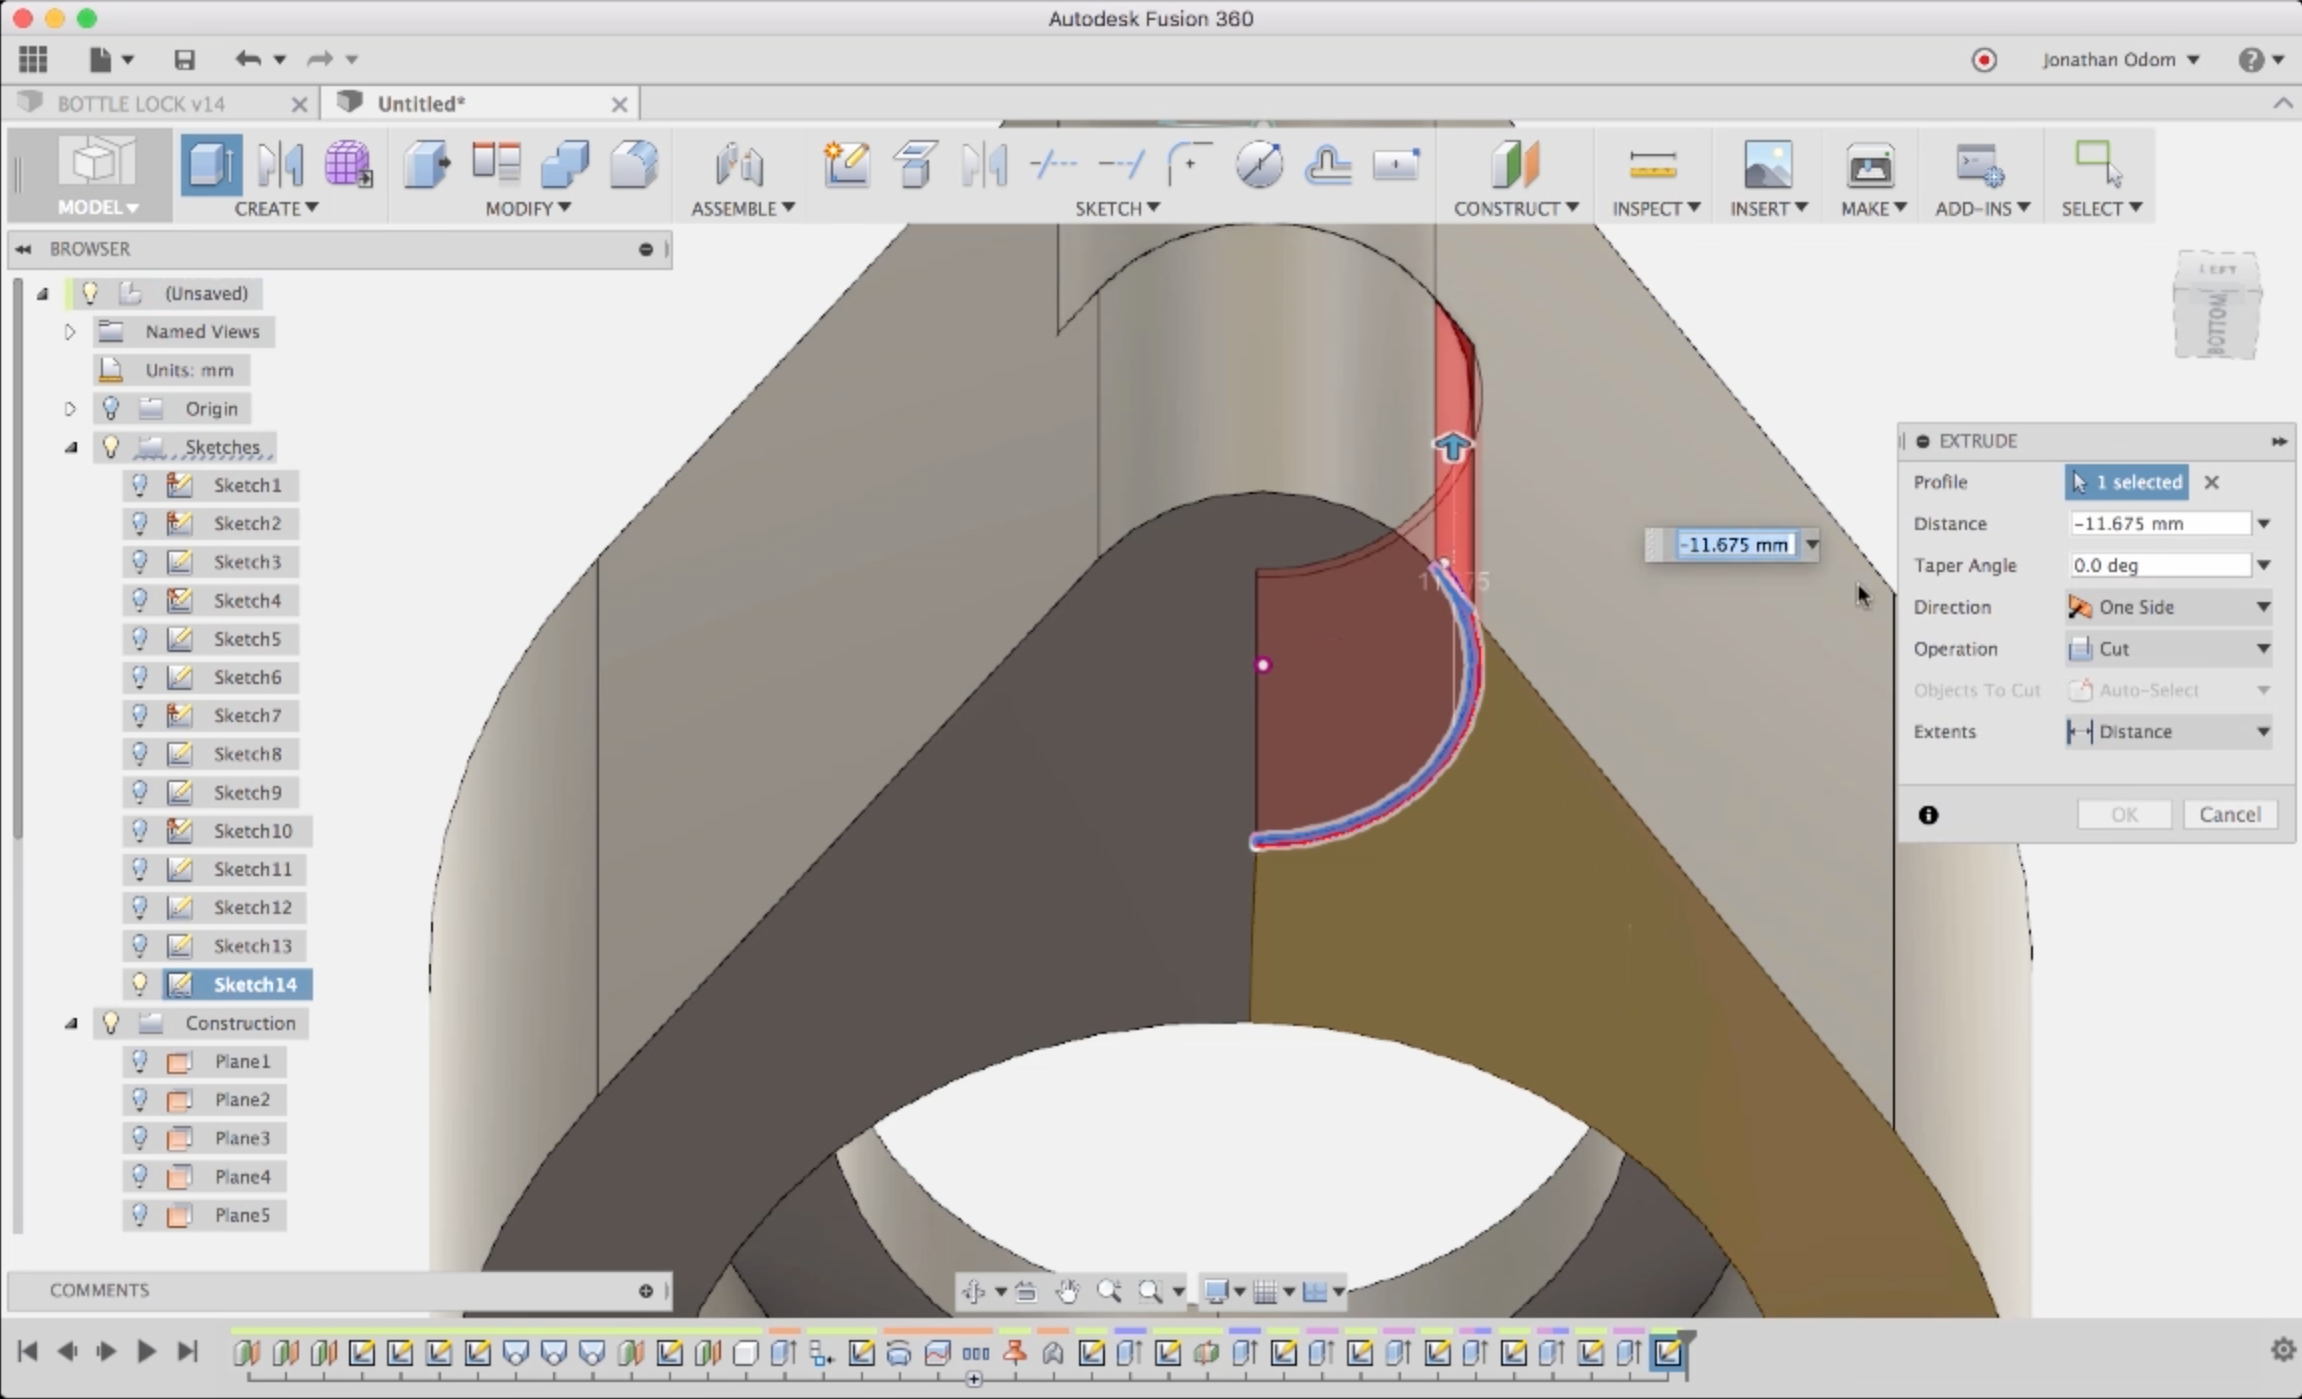Click the Insert image icon

pos(1767,165)
